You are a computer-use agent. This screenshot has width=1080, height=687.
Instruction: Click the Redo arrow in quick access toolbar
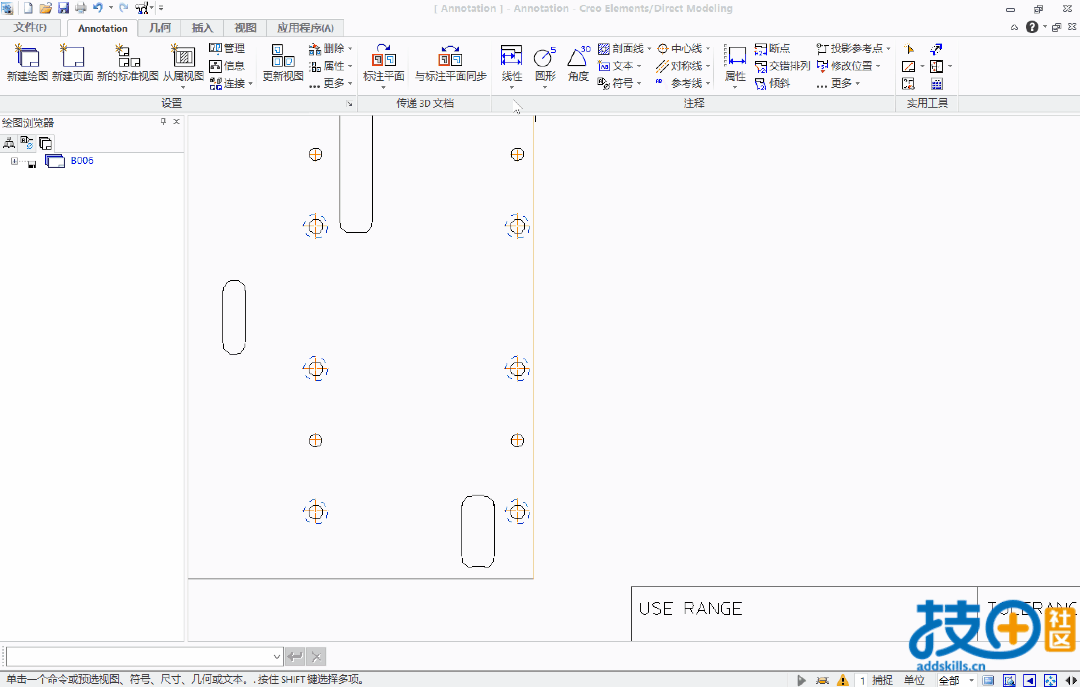click(124, 8)
